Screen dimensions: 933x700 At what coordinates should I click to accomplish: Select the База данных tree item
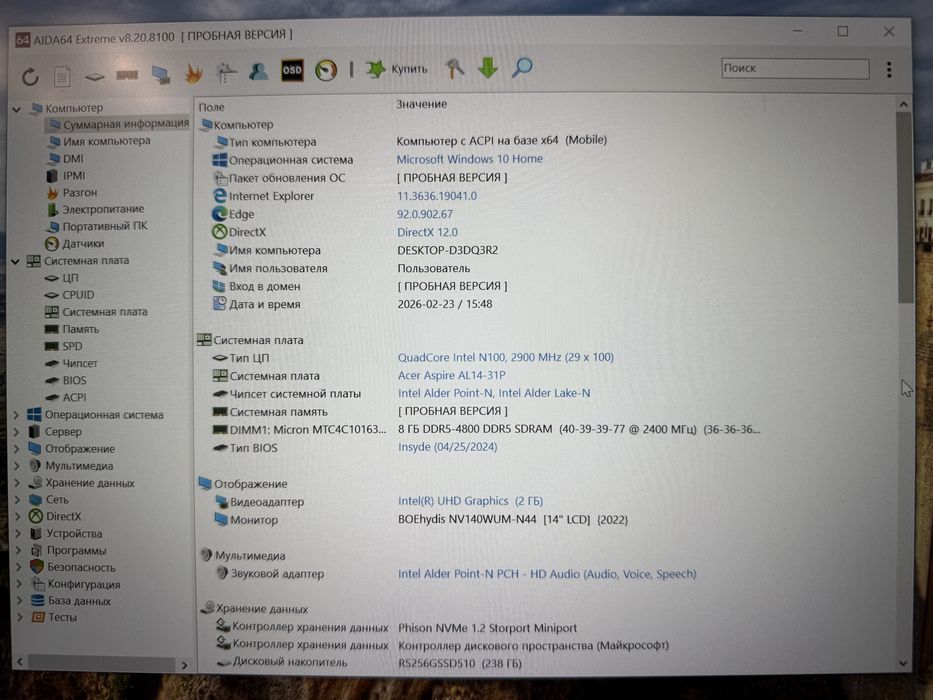point(71,601)
